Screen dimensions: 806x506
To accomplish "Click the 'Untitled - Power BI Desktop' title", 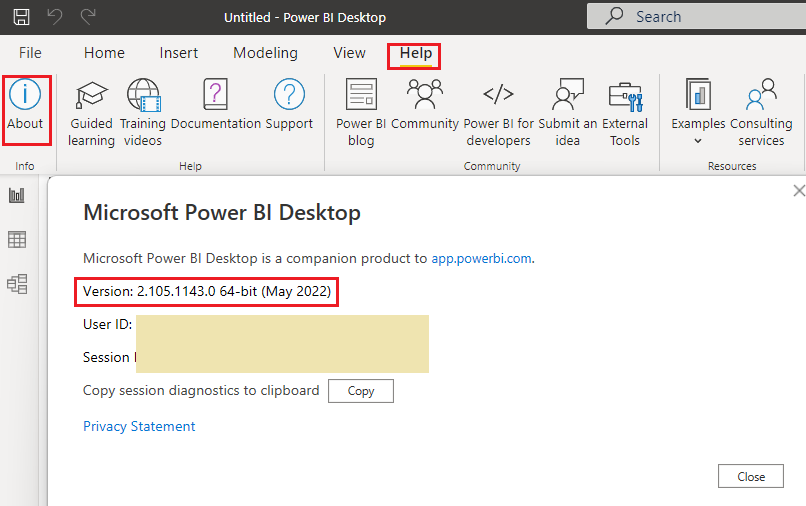I will (x=305, y=17).
